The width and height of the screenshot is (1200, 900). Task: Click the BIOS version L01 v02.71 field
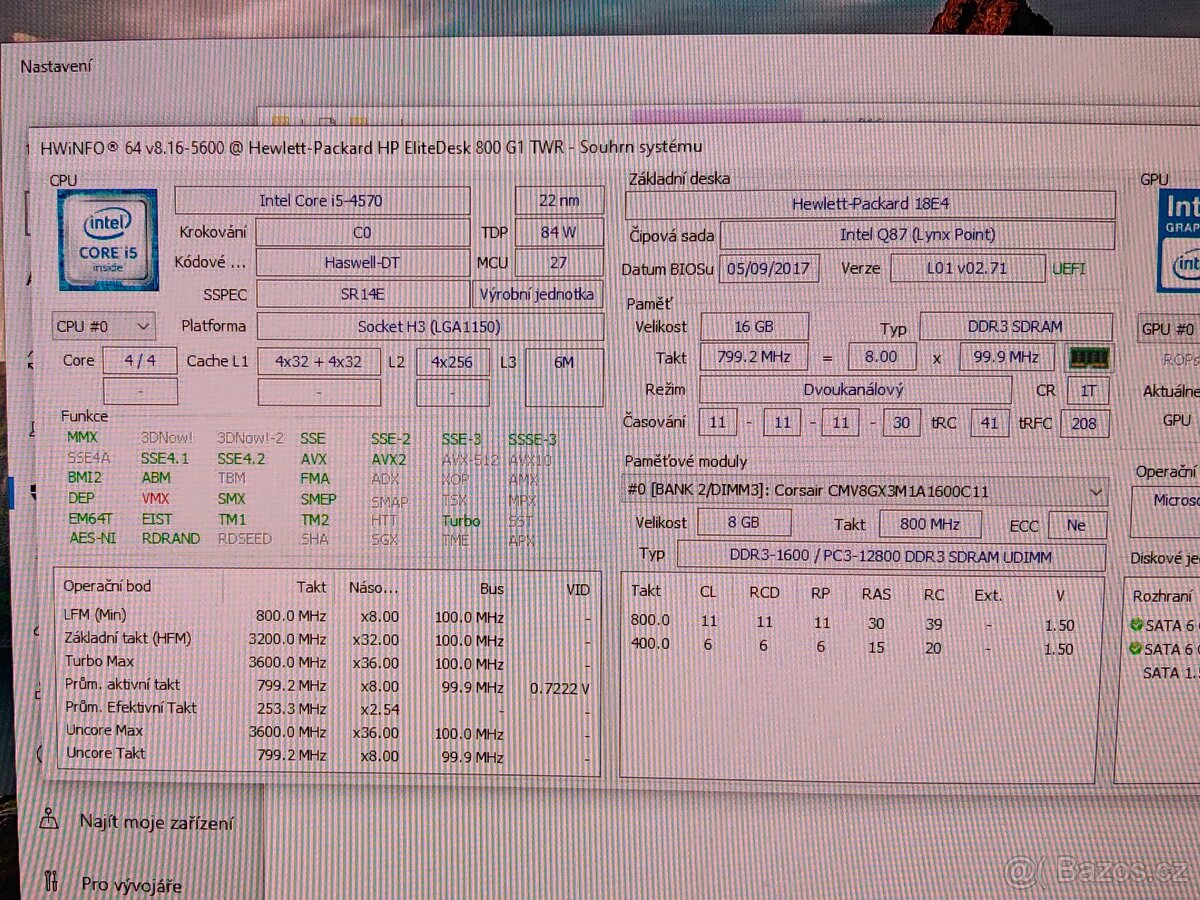click(967, 269)
